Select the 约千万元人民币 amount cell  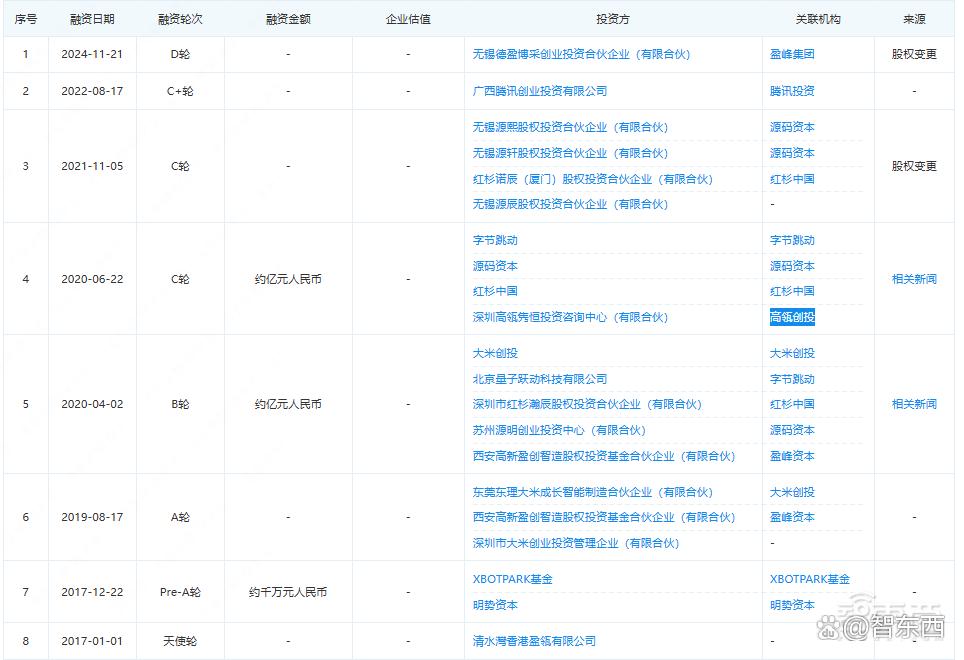point(288,592)
